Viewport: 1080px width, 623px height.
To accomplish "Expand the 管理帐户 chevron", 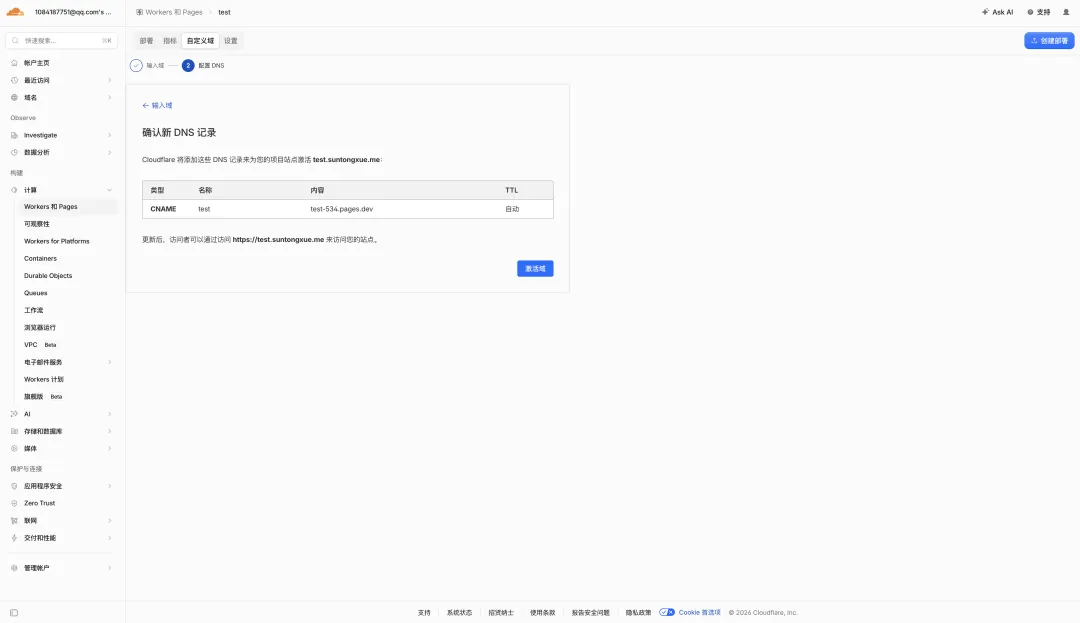I will [x=110, y=568].
